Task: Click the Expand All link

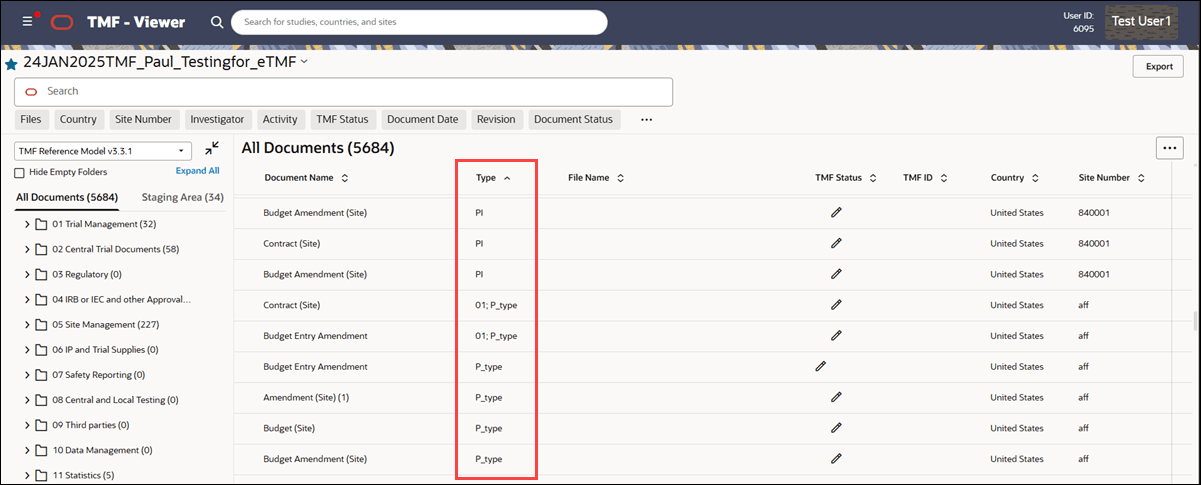Action: click(x=197, y=171)
